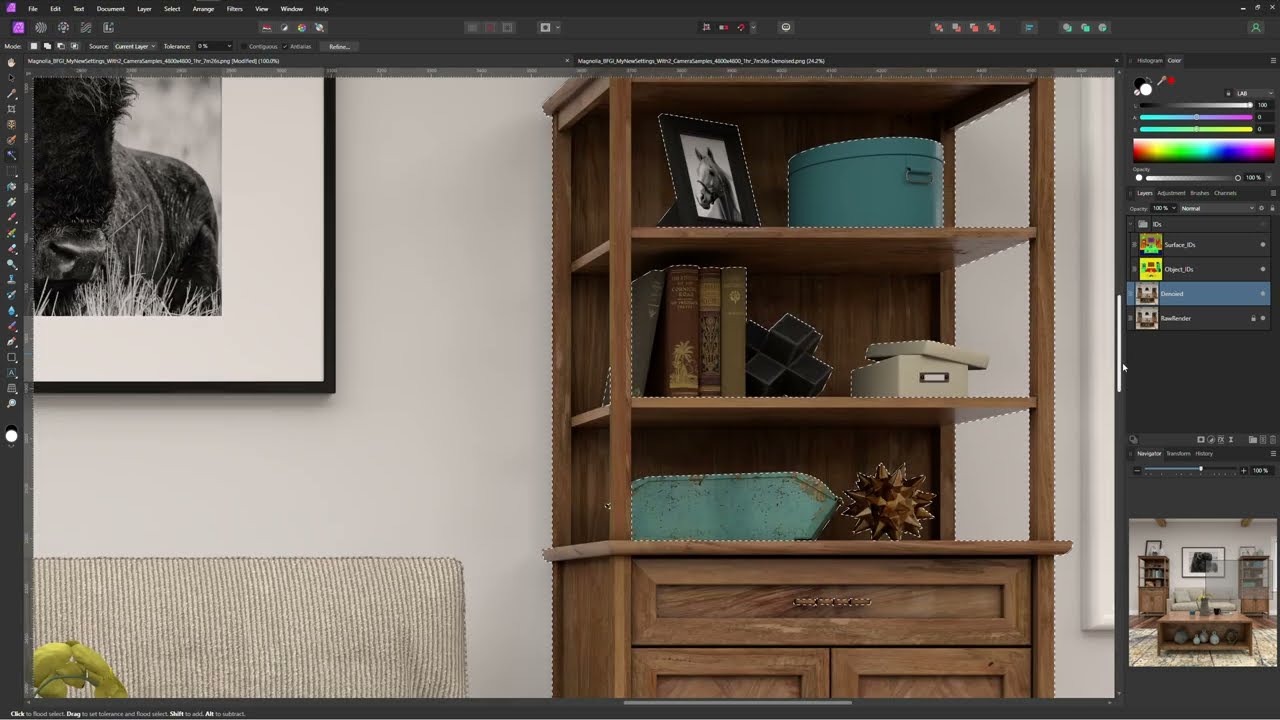1280x720 pixels.
Task: Toggle visibility of Surface_IDs layer
Action: [x=1262, y=245]
